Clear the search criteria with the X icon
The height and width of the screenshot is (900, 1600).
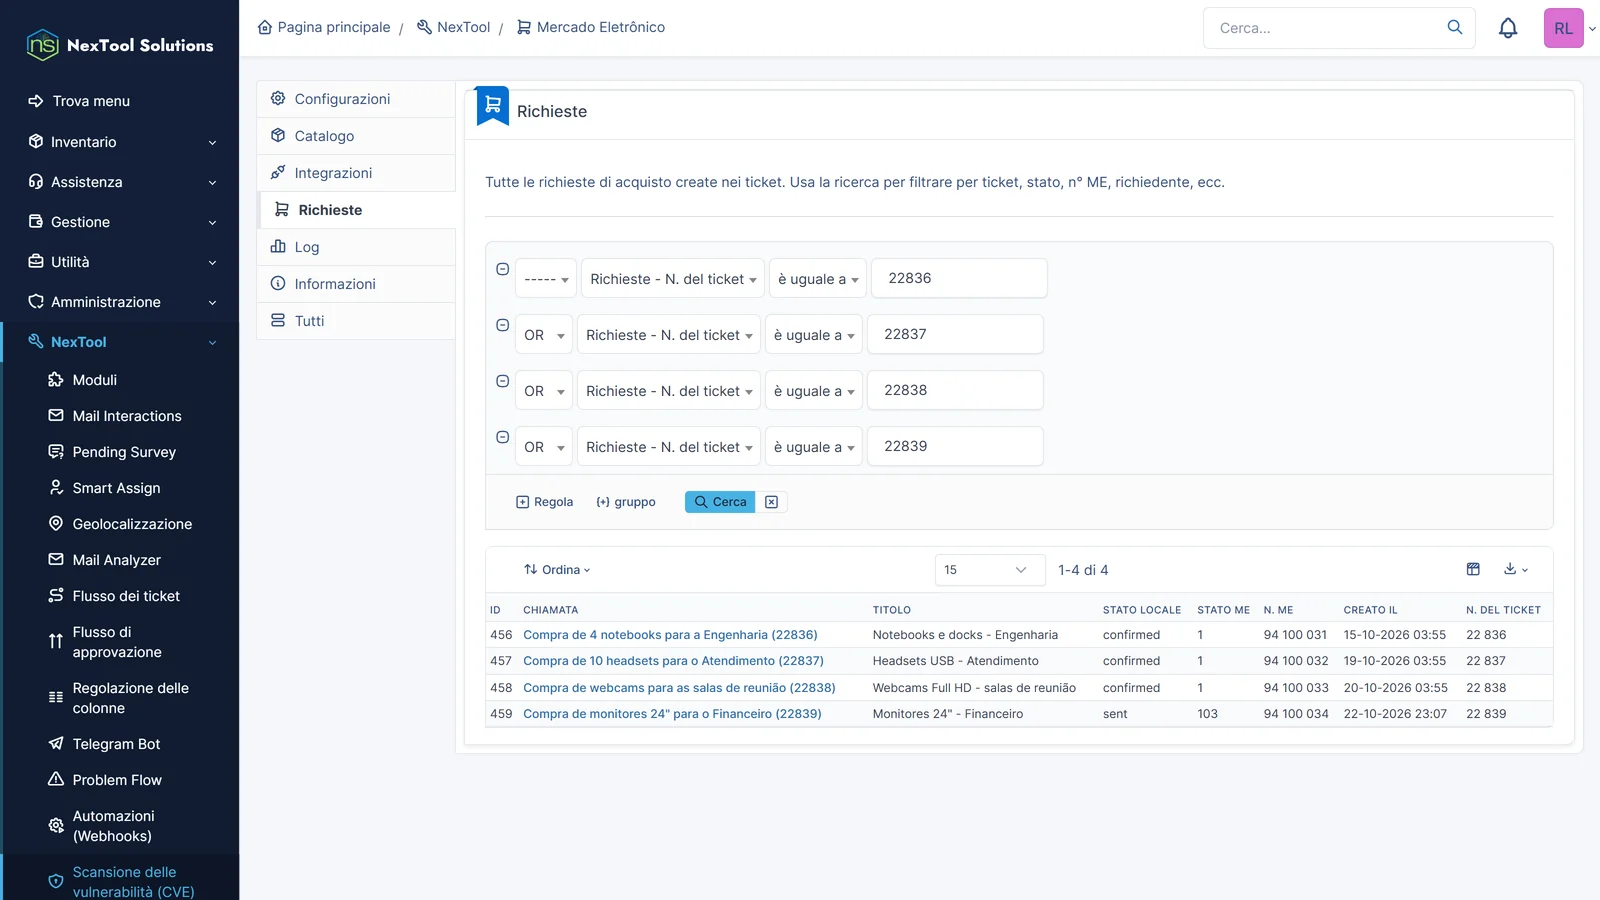pos(771,502)
